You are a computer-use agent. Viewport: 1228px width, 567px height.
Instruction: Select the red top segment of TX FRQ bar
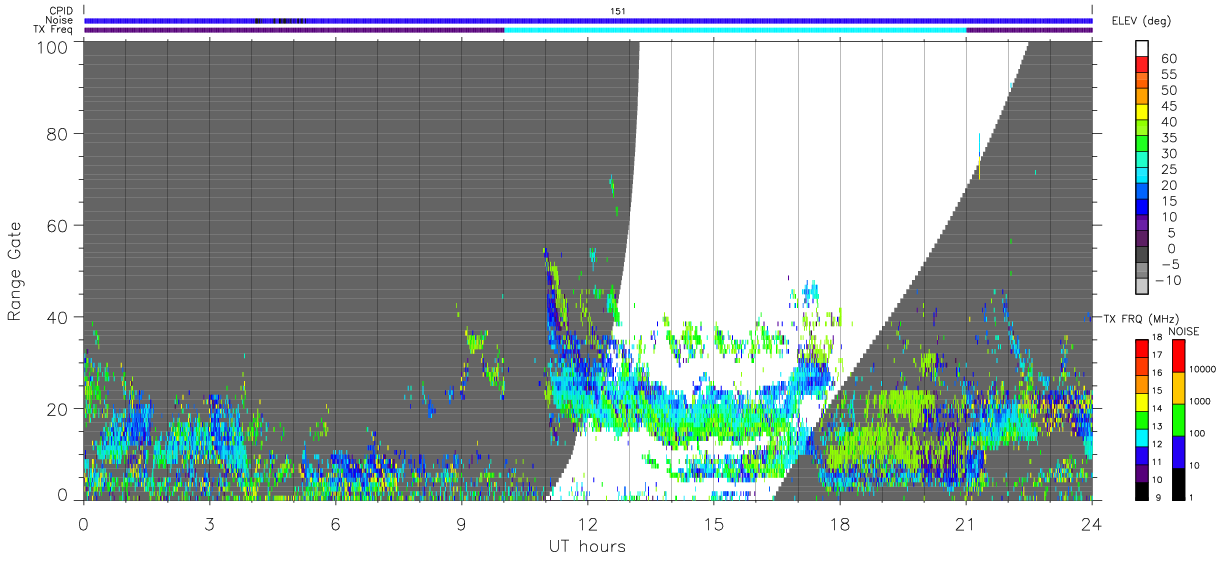(1142, 348)
